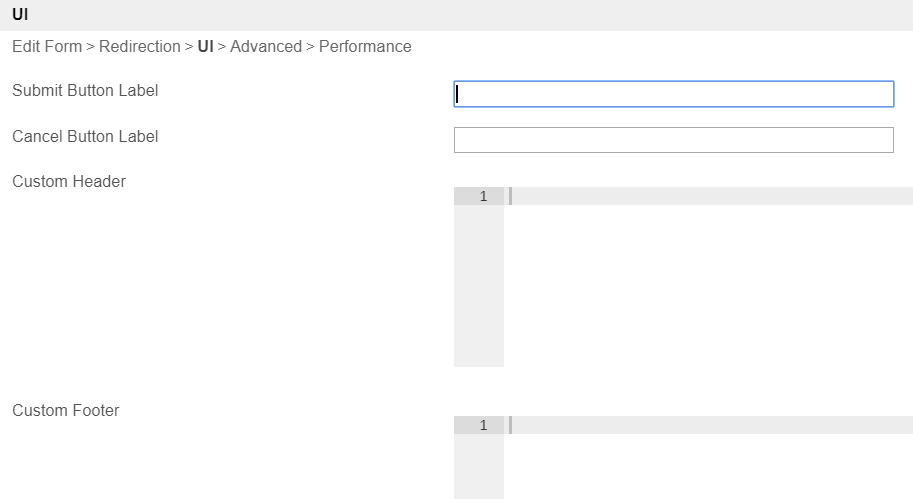Switch to the Advanced section

point(265,47)
